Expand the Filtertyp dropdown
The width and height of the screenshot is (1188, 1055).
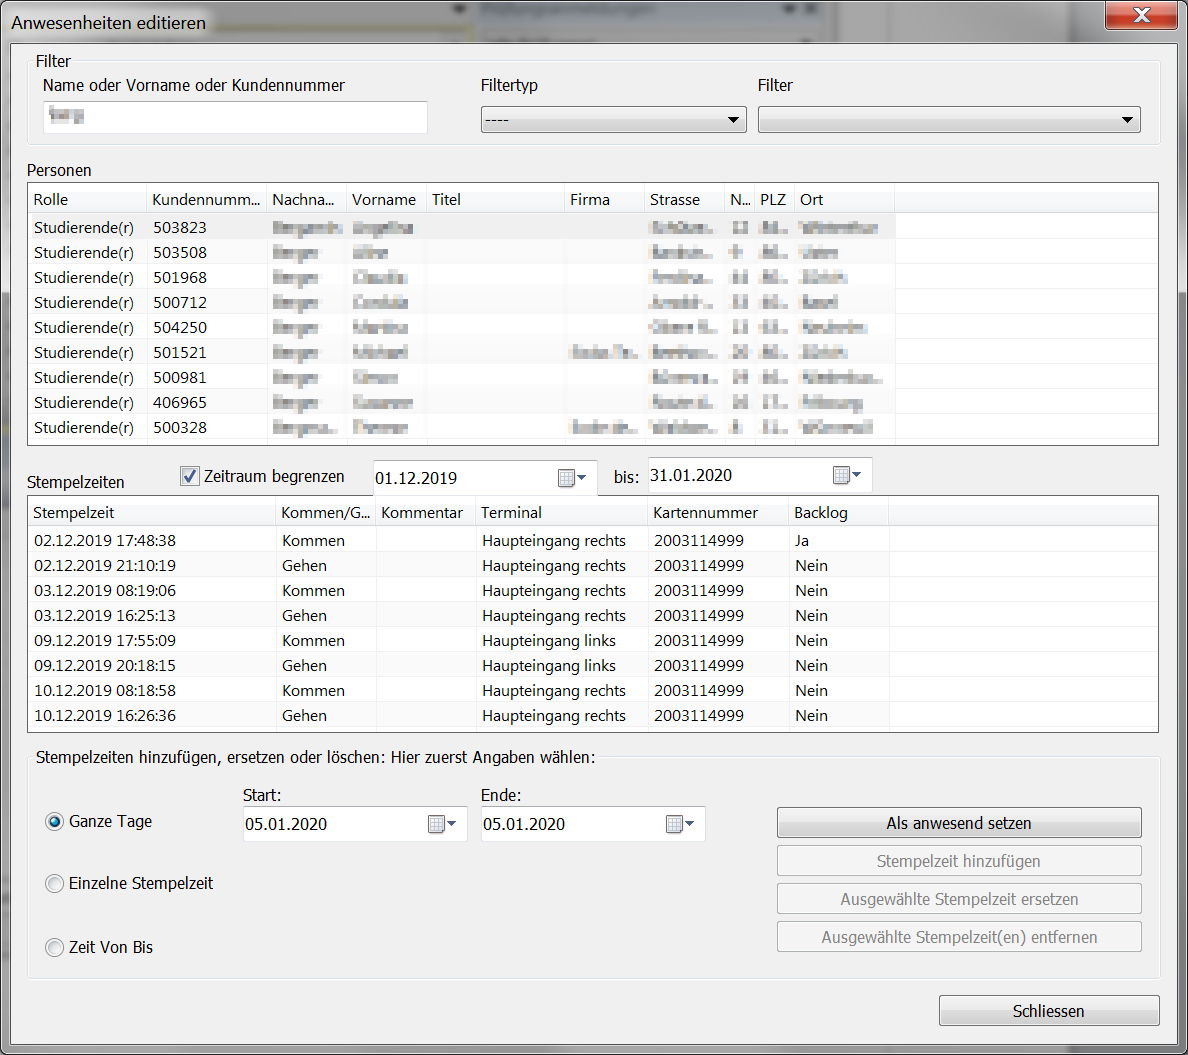[613, 120]
